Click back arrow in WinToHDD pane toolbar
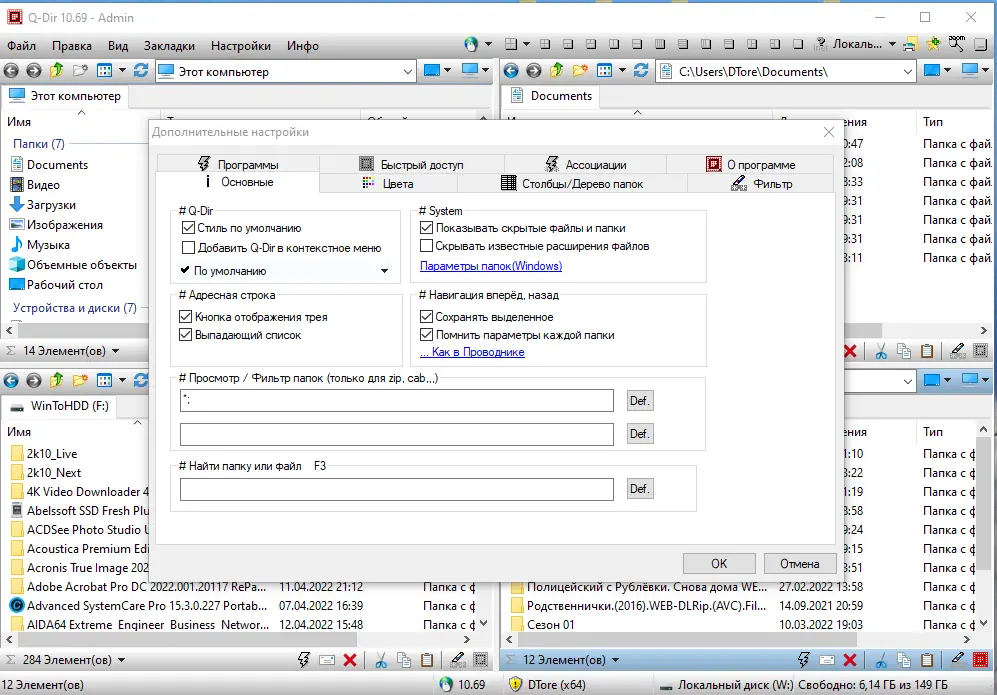 (11, 381)
